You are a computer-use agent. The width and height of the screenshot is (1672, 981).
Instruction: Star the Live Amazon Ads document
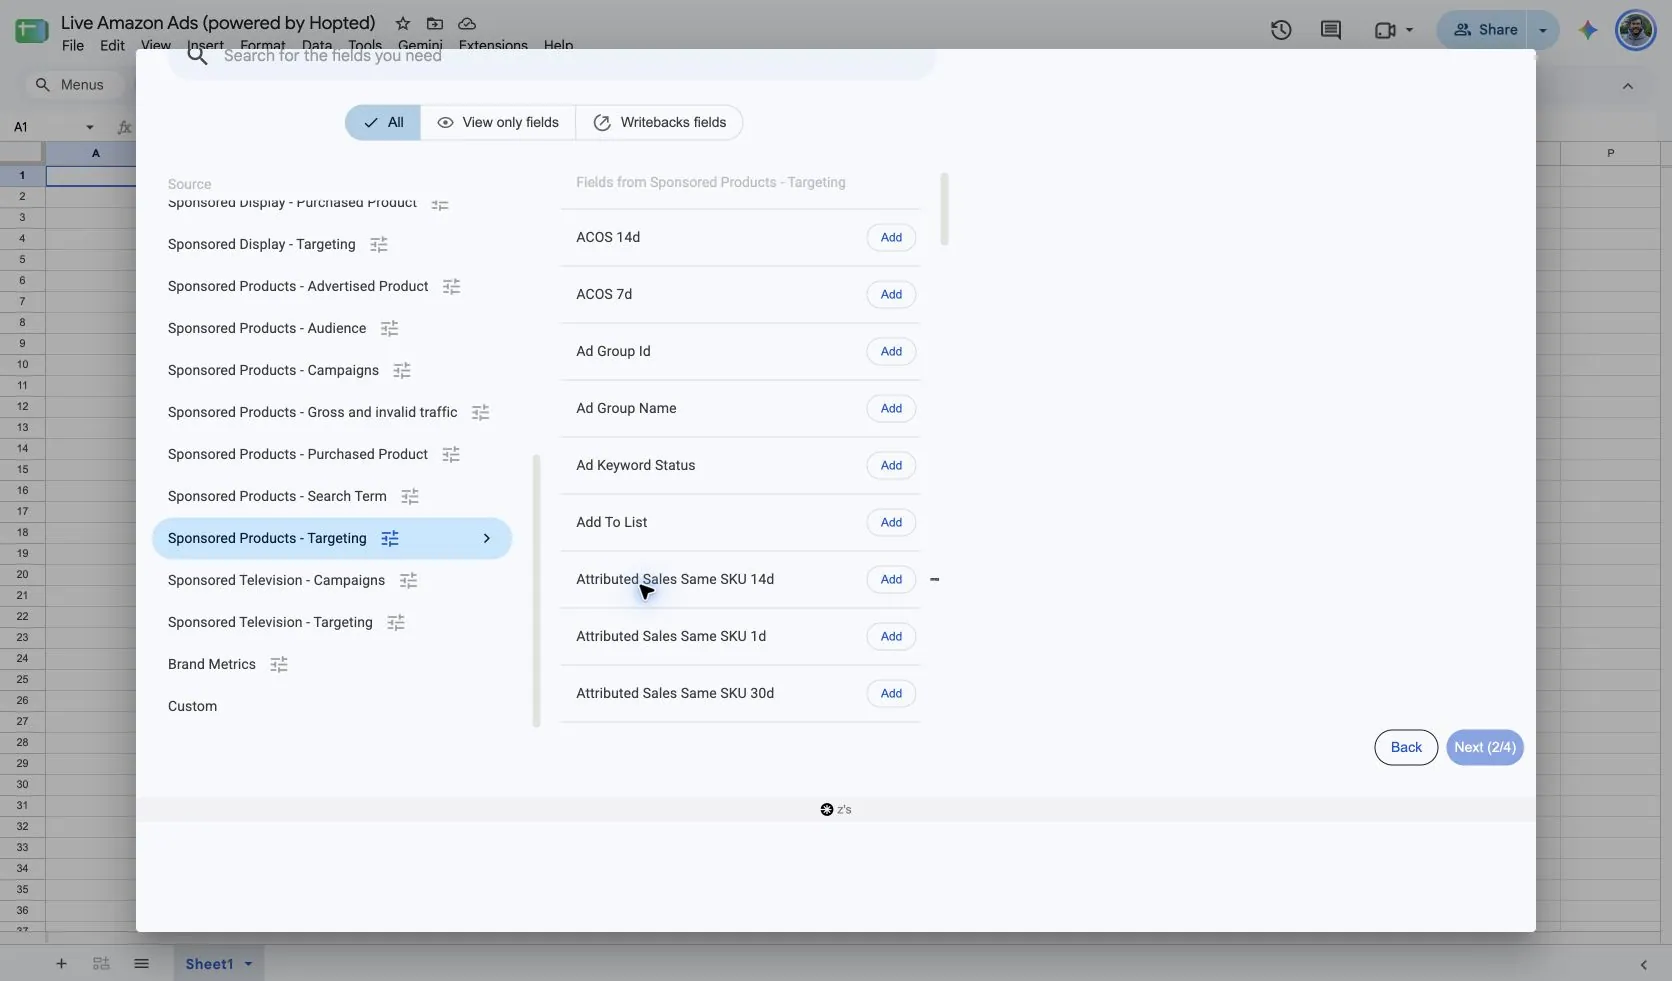click(402, 23)
